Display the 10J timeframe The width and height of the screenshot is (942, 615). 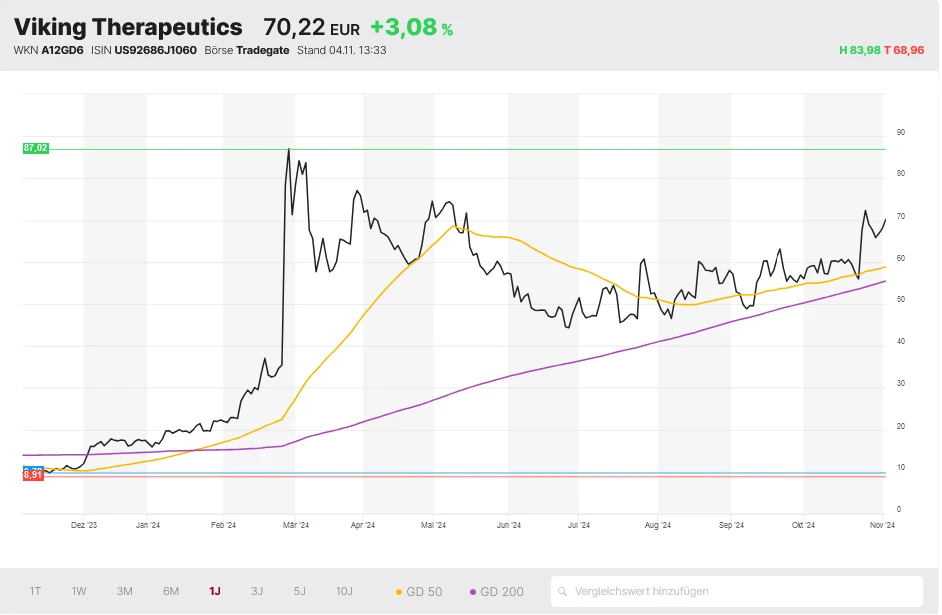tap(344, 591)
